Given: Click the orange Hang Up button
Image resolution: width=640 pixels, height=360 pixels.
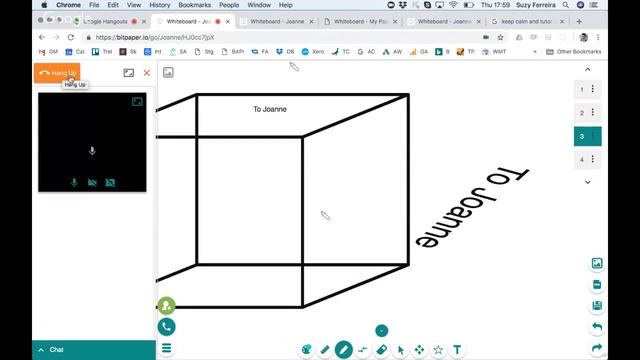Looking at the screenshot, I should 57,73.
